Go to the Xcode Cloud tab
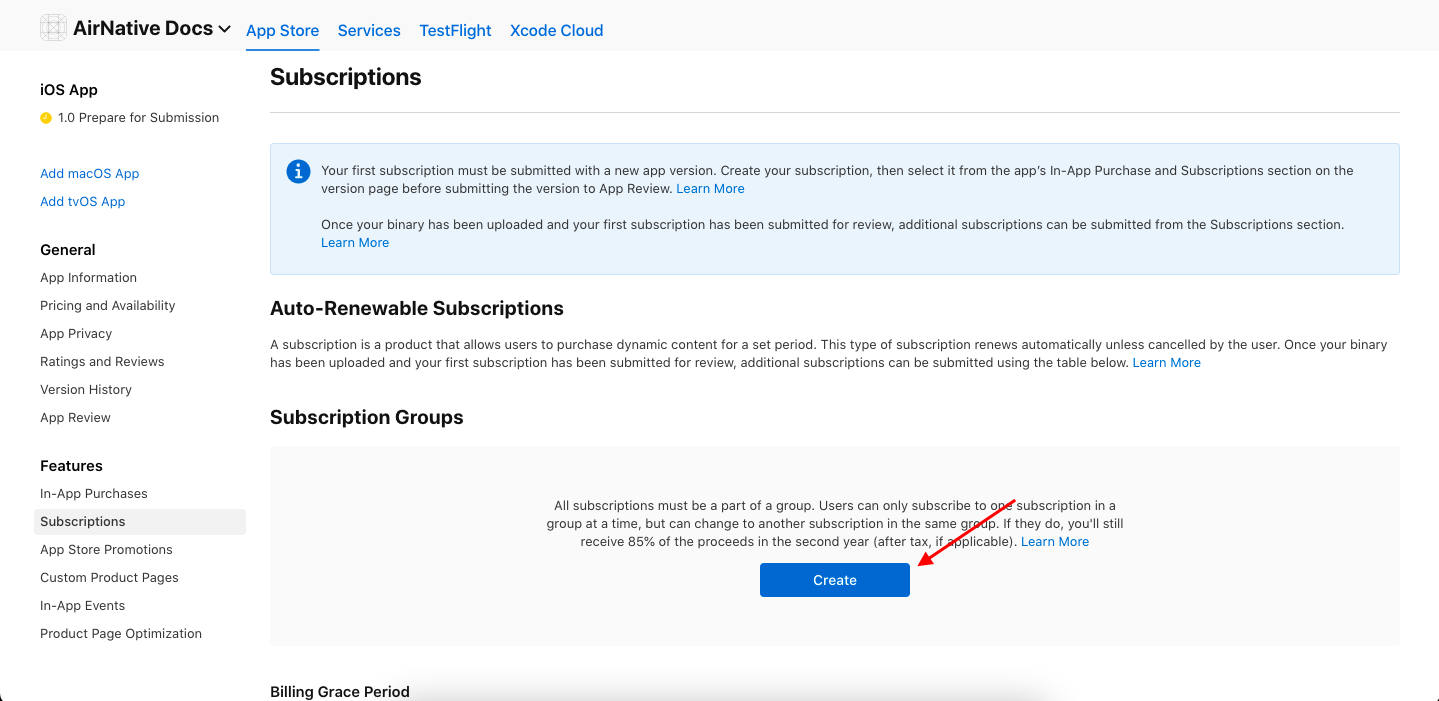This screenshot has width=1439, height=701. pos(556,31)
